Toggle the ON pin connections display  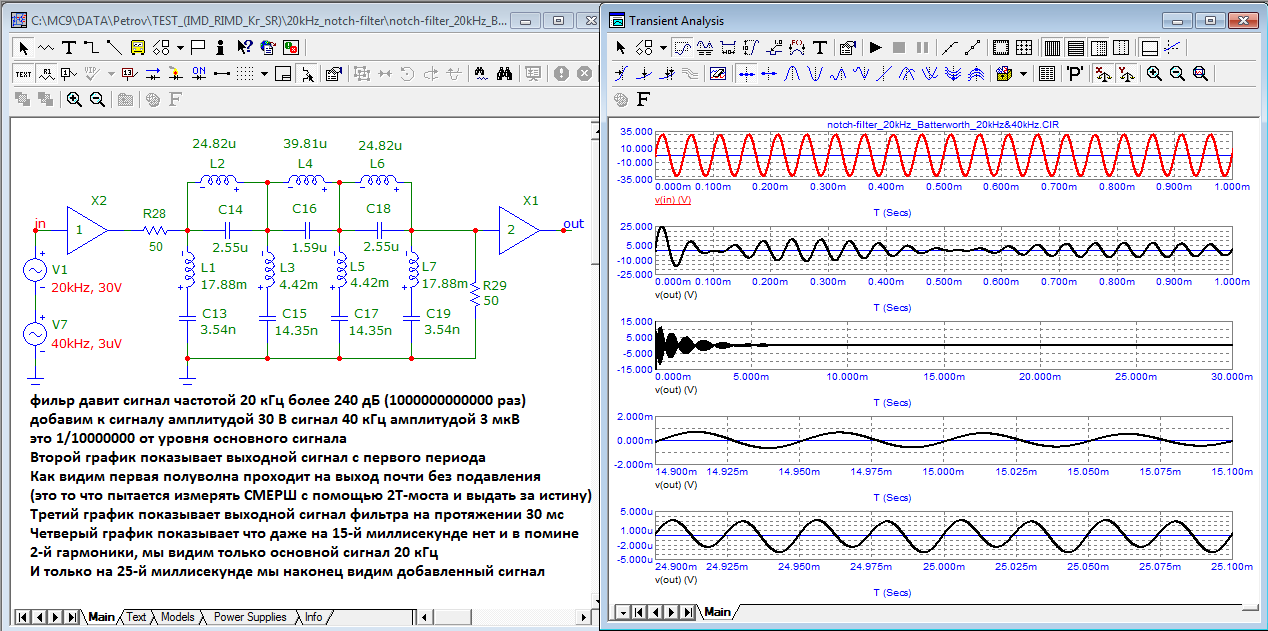pos(199,73)
